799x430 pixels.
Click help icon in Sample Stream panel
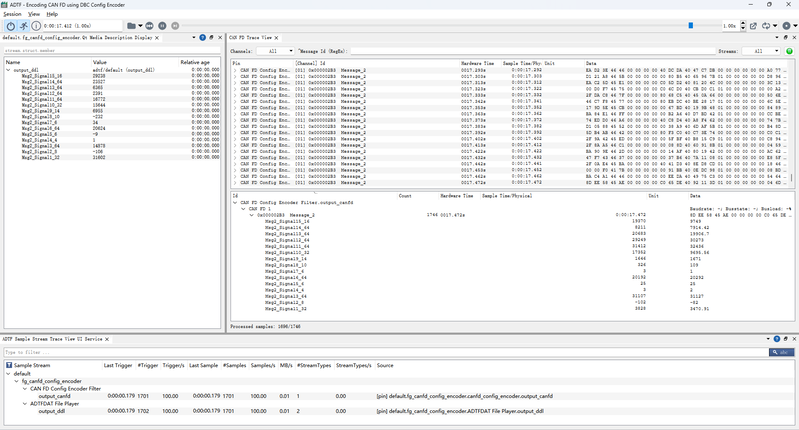(777, 339)
